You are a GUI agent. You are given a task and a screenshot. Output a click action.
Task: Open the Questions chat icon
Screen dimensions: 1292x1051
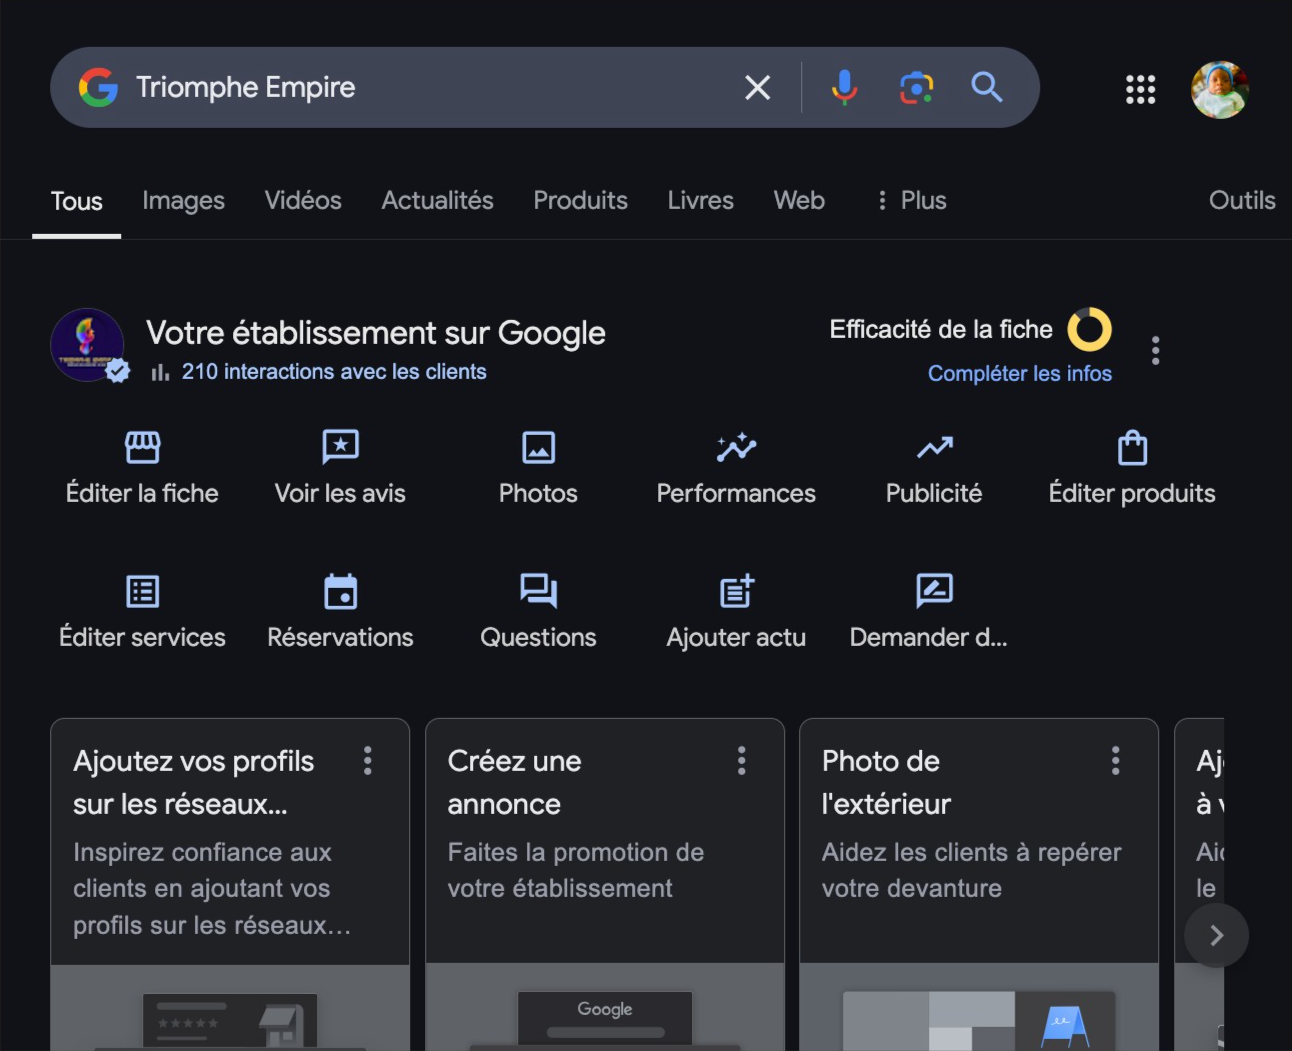pyautogui.click(x=538, y=591)
